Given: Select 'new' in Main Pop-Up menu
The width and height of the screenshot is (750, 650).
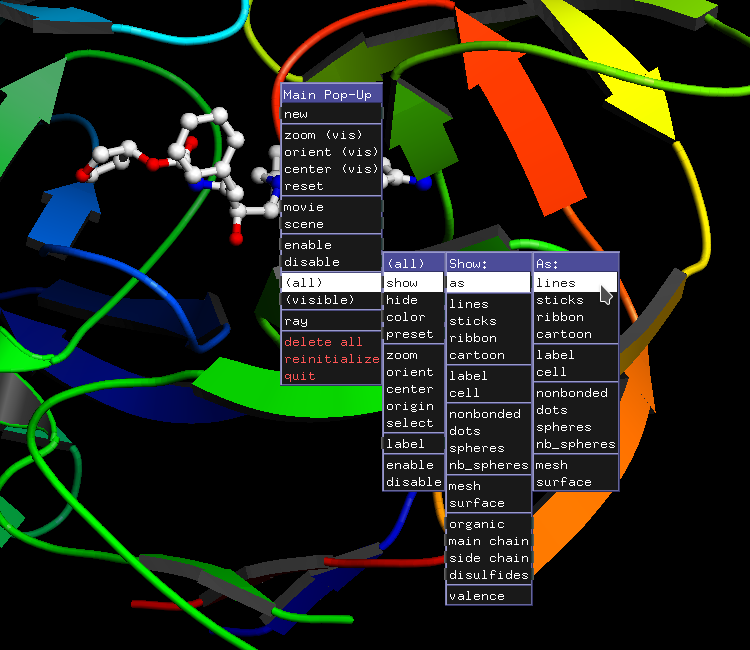Looking at the screenshot, I should (x=331, y=114).
